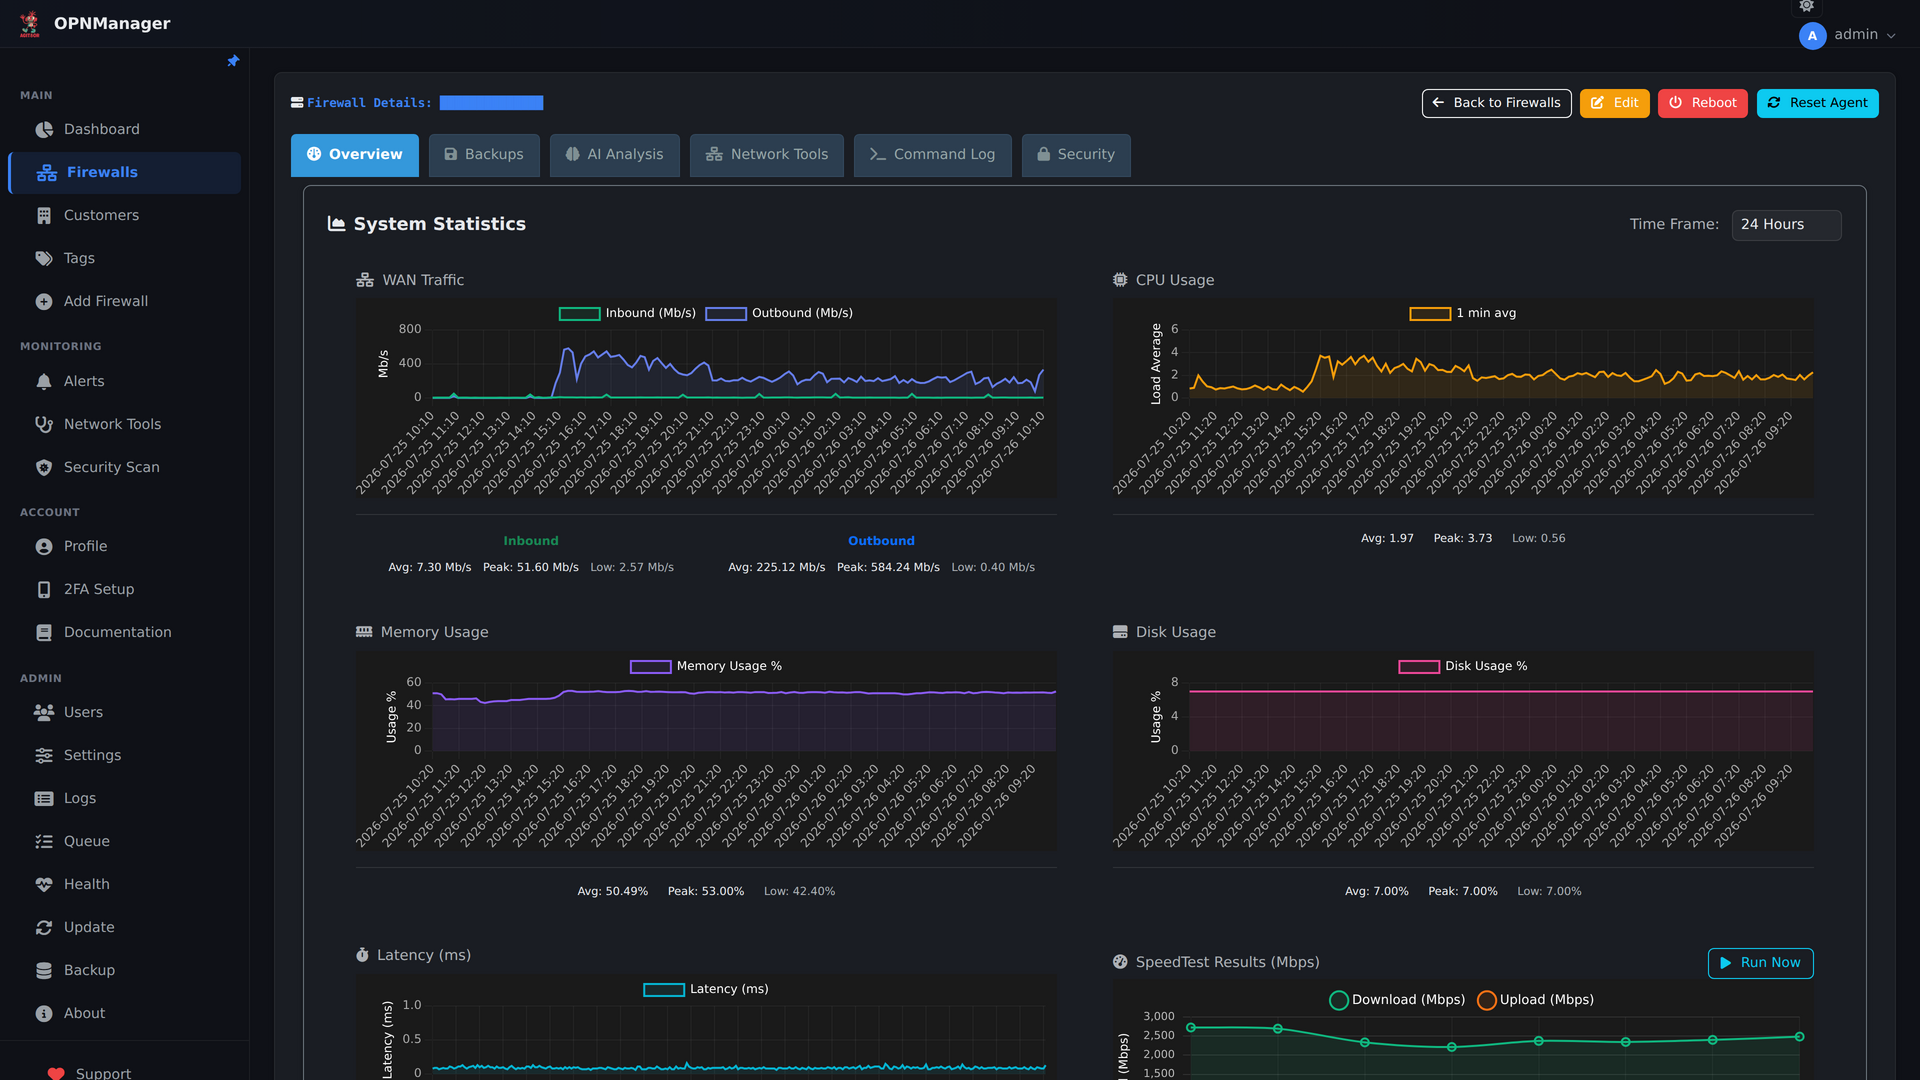
Task: Click Back to Firewalls button
Action: [x=1497, y=103]
